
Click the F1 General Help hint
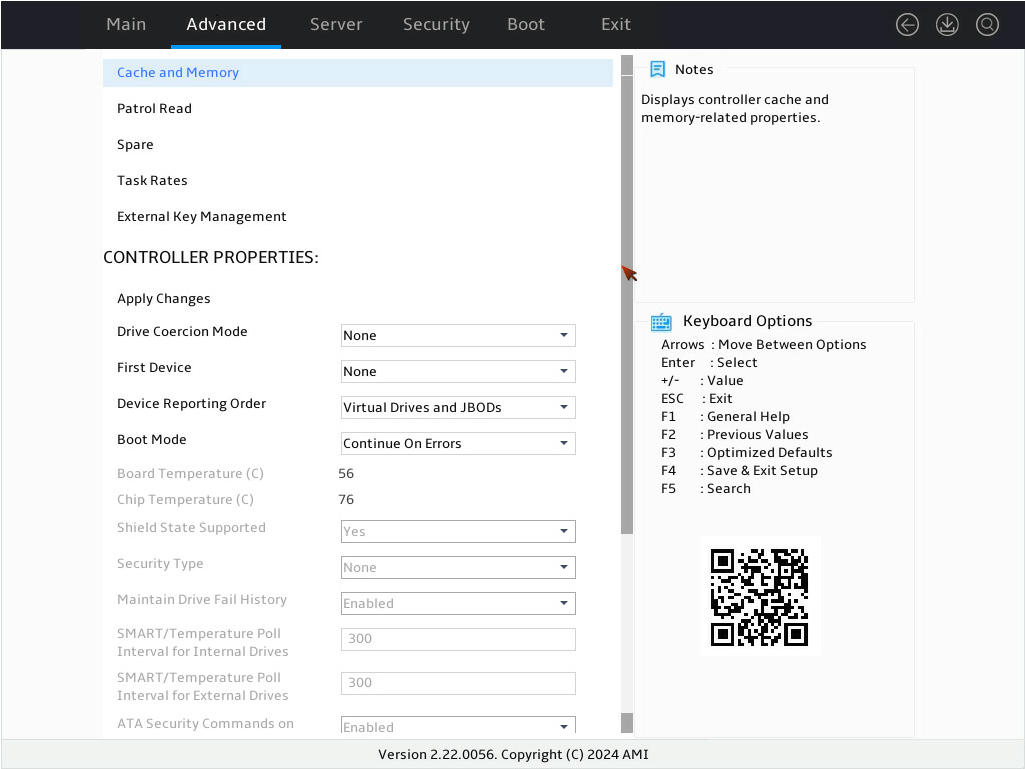(725, 417)
